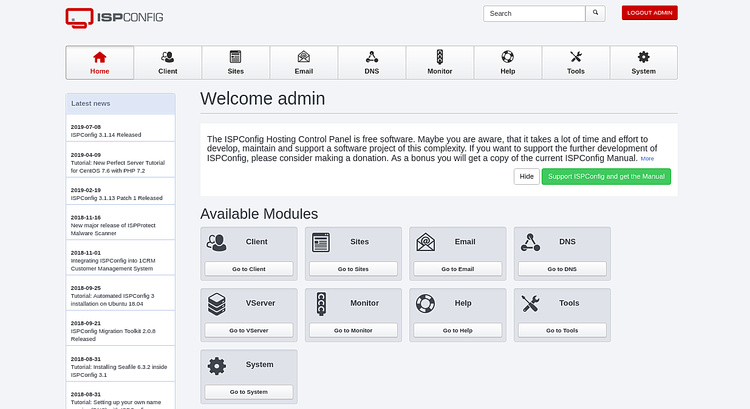Viewport: 750px width, 409px height.
Task: Open ISPConfig 3.1.14 Released news item
Action: [x=106, y=134]
